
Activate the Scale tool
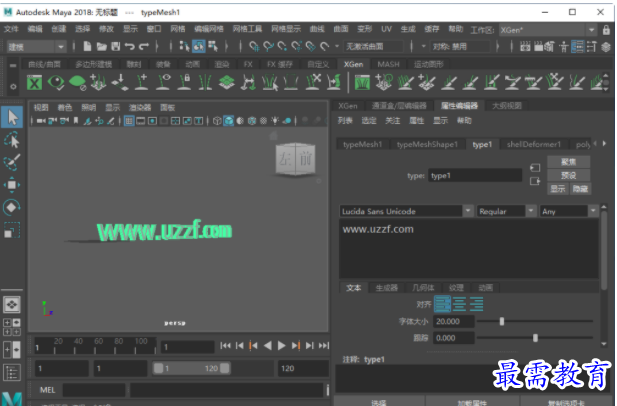click(12, 230)
